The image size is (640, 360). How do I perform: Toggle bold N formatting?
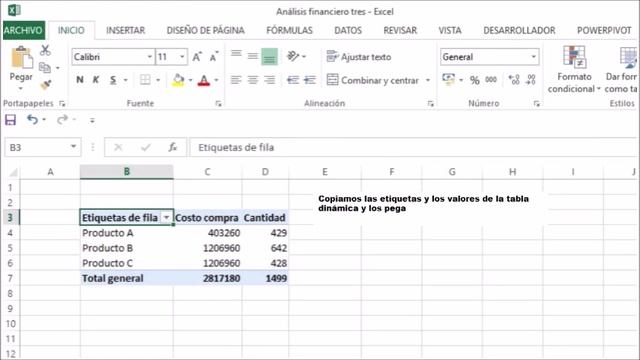(80, 80)
